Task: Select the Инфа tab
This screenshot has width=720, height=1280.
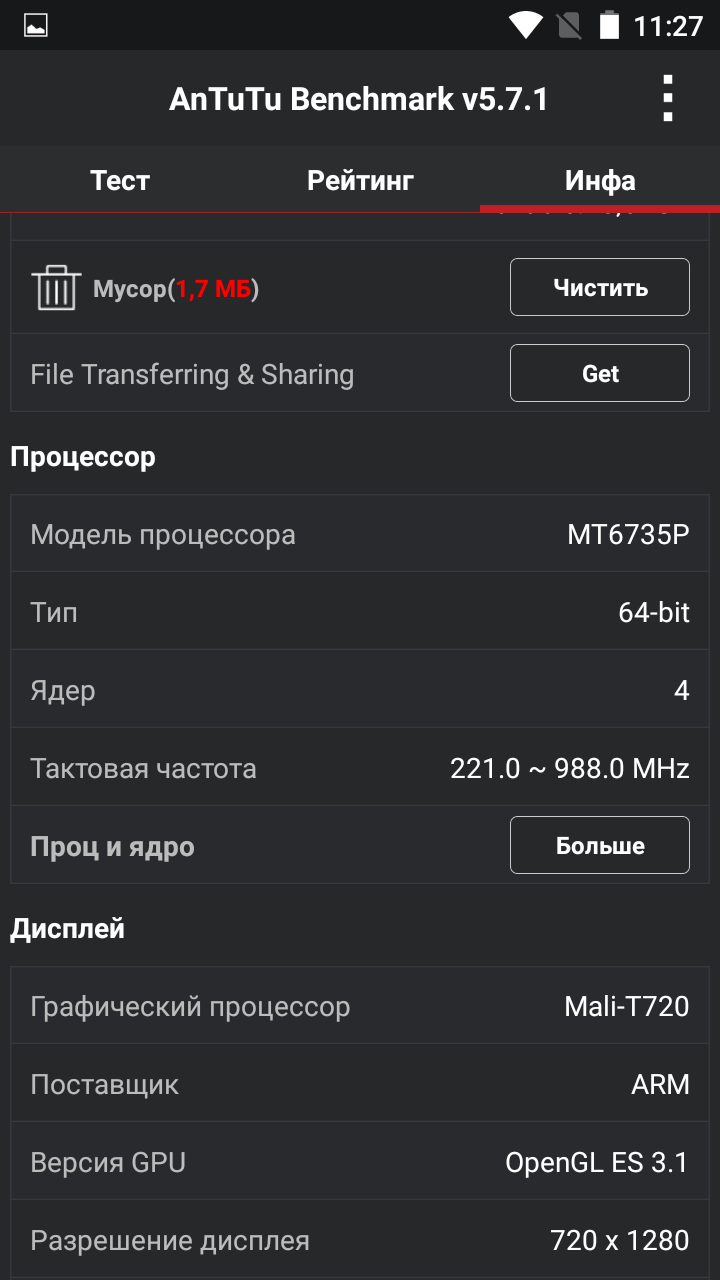Action: click(600, 180)
